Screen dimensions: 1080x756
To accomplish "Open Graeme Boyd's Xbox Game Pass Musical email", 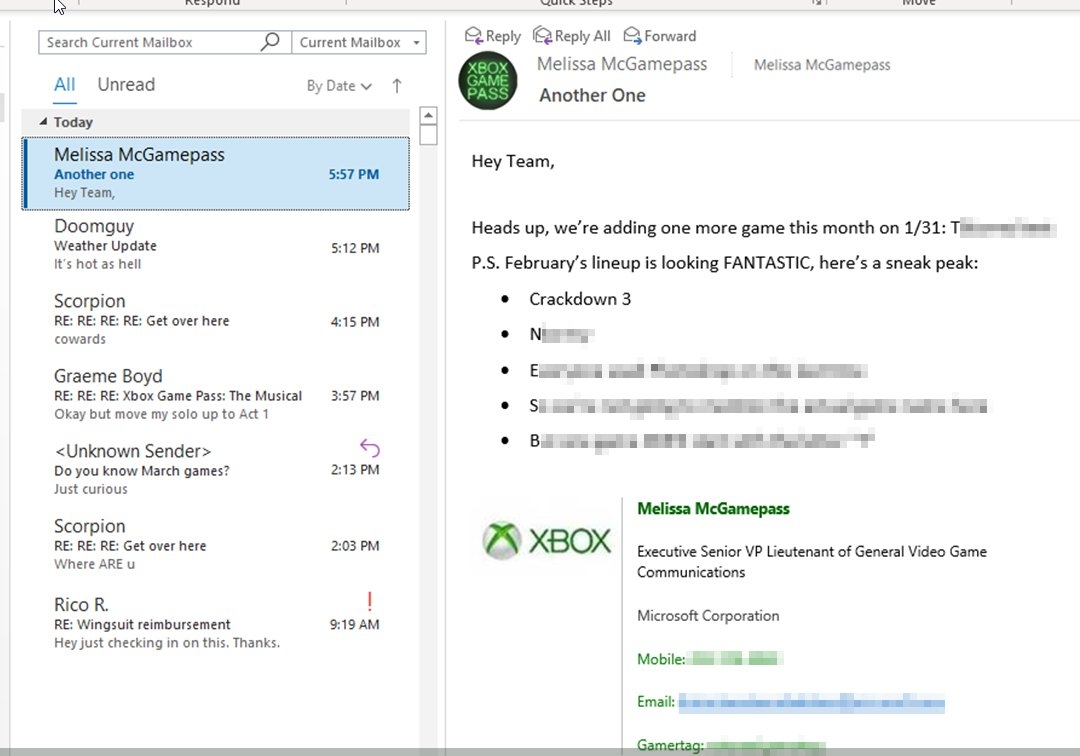I will click(x=216, y=395).
